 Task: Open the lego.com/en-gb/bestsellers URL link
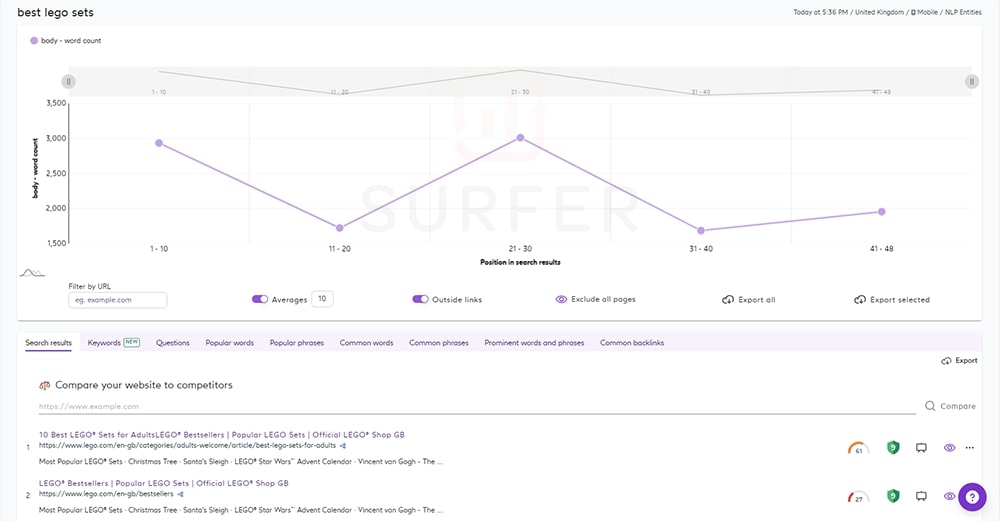(106, 494)
